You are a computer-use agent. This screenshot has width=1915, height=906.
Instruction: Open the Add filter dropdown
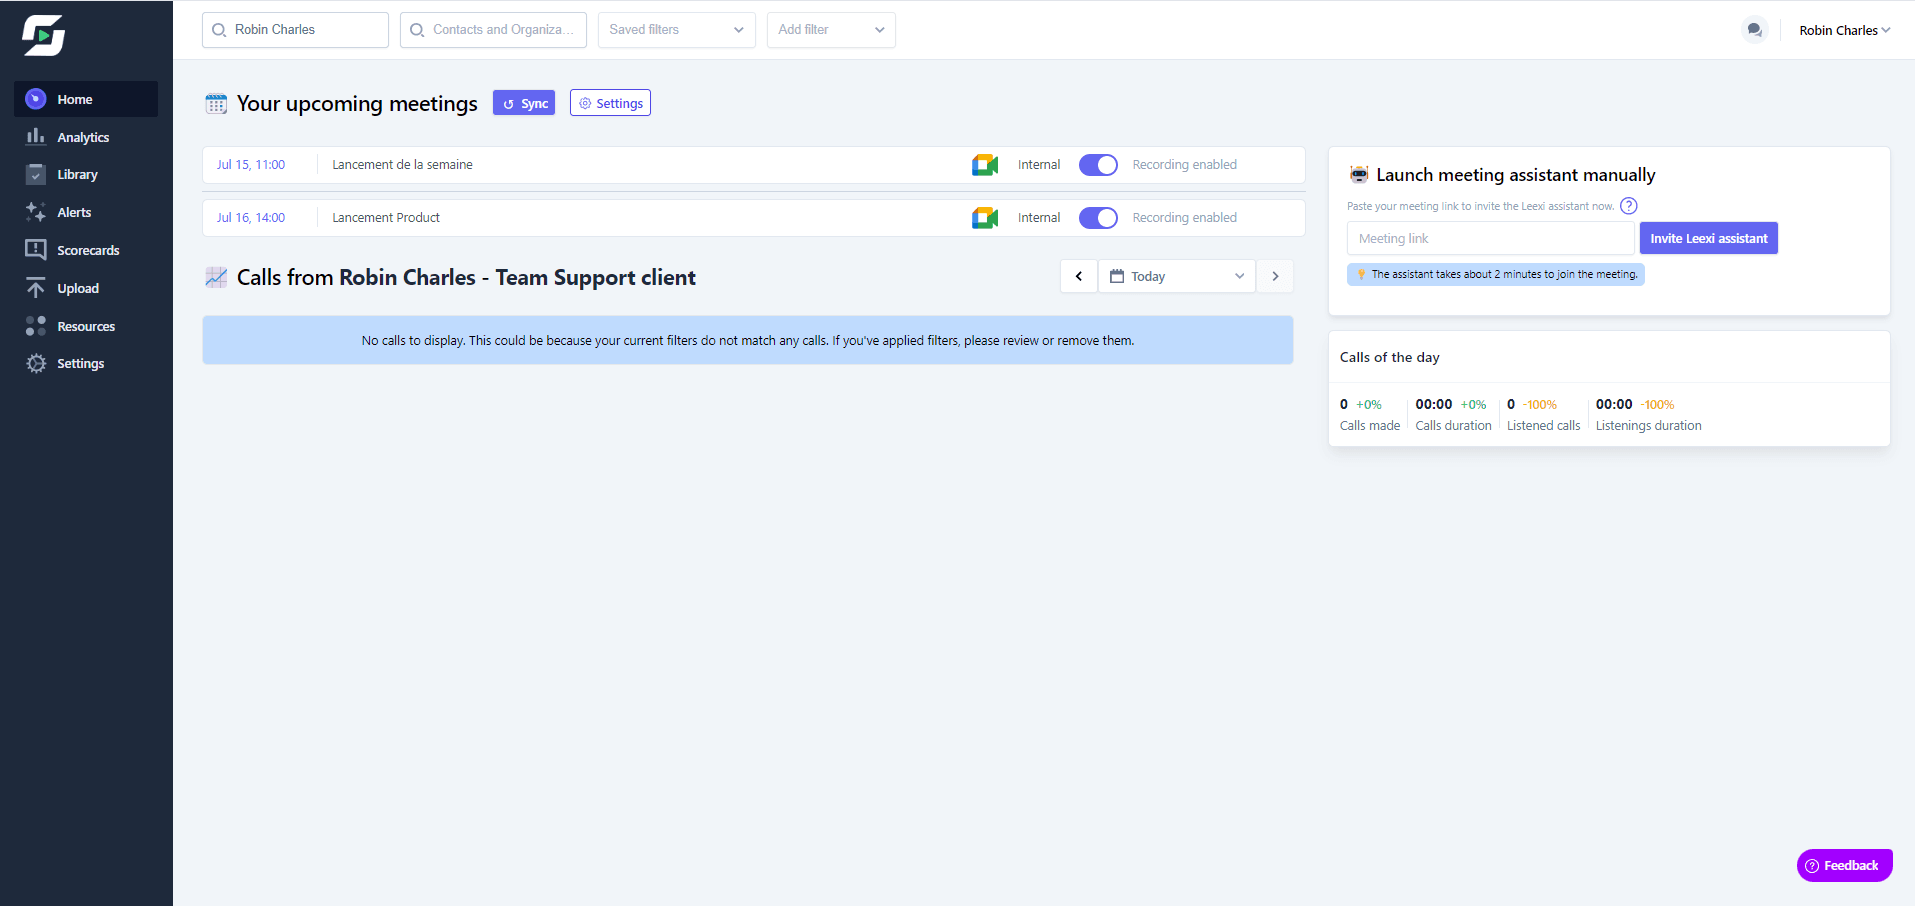[830, 30]
